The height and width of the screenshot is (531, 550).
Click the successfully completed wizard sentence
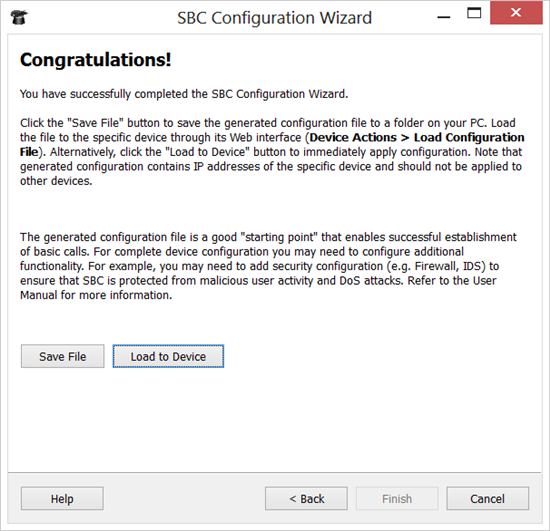184,94
